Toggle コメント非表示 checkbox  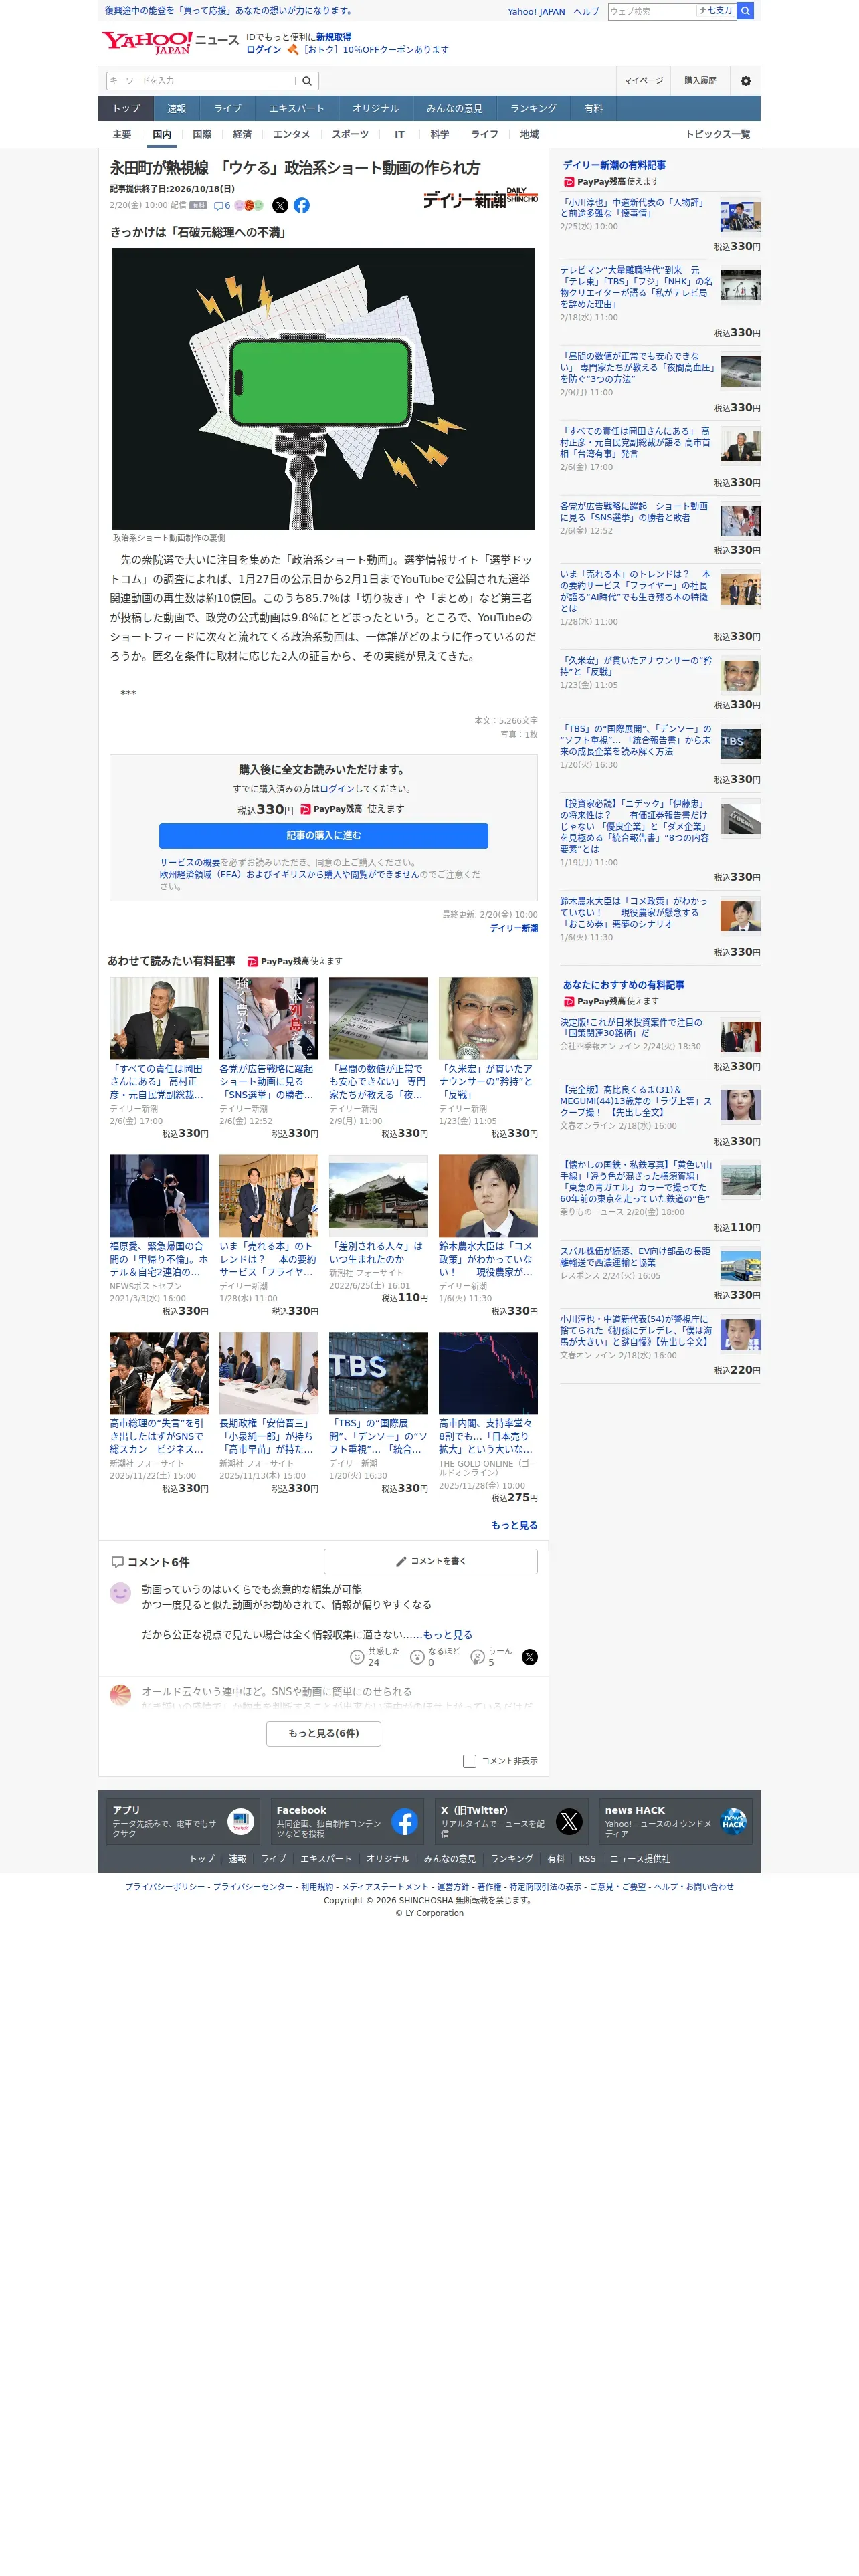[469, 1761]
